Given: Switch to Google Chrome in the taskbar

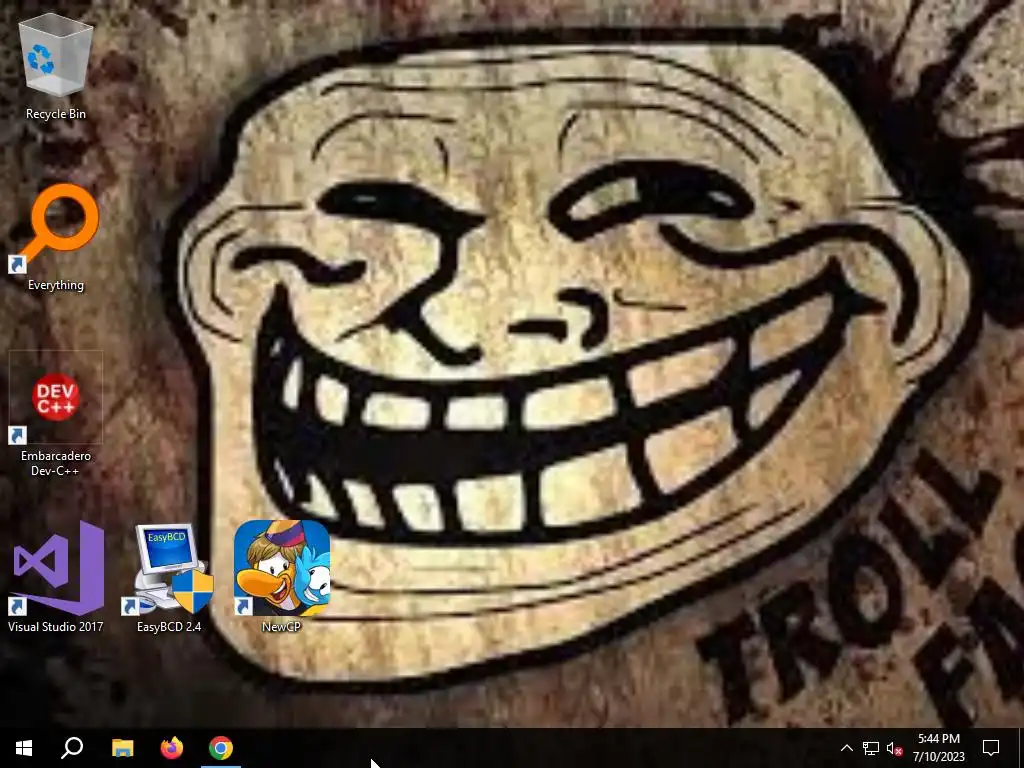Looking at the screenshot, I should tap(221, 748).
